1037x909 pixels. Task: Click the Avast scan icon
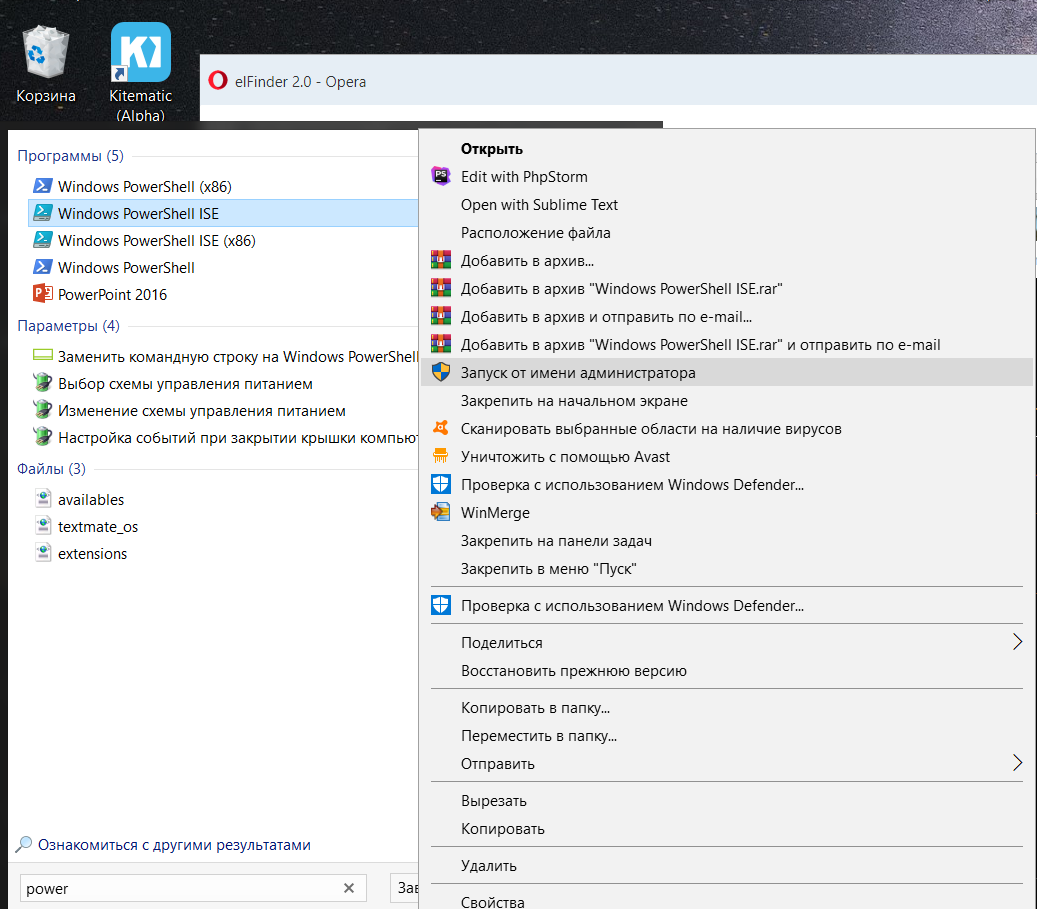[440, 427]
